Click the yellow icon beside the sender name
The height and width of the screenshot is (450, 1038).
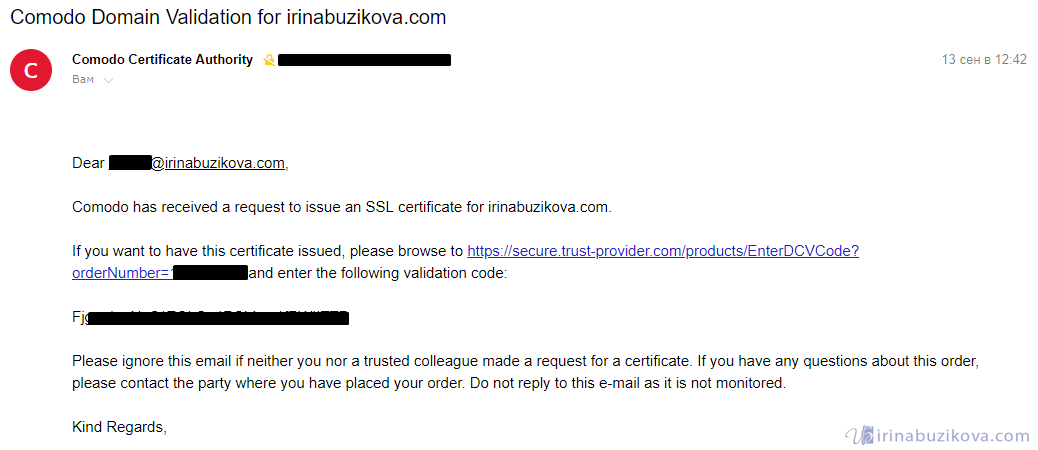coord(268,60)
